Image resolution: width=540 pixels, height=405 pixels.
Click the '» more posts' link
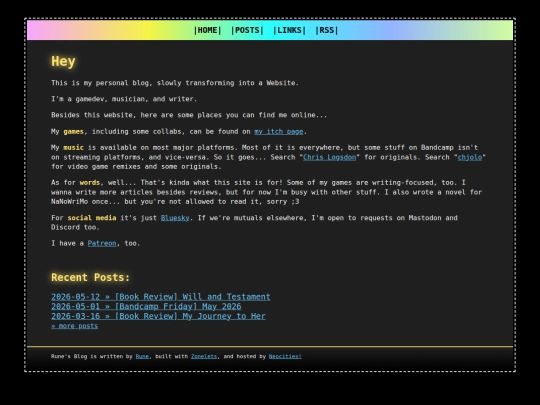tap(74, 326)
